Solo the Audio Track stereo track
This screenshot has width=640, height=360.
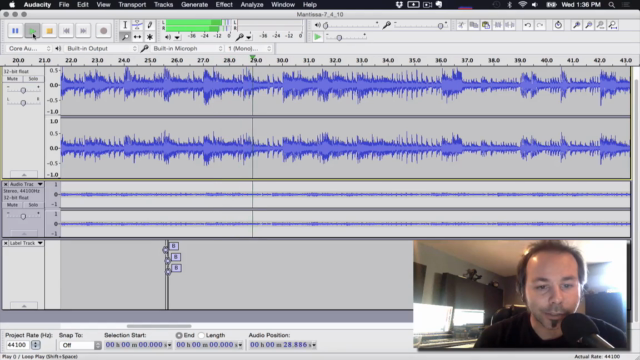point(33,204)
